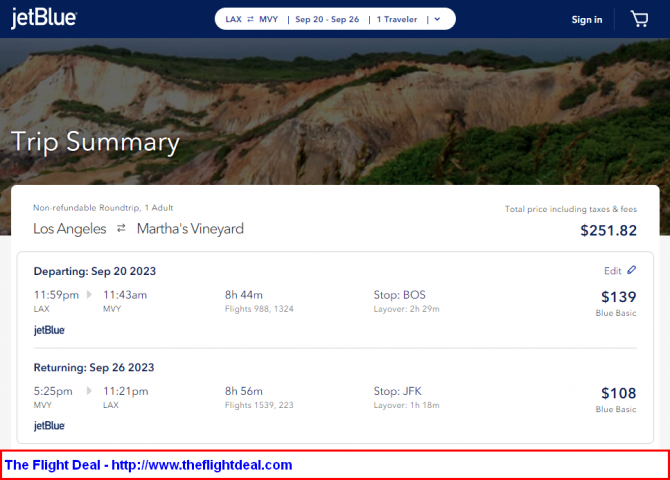The width and height of the screenshot is (670, 480).
Task: Click the LAX origin code in the search pill
Action: coord(233,19)
